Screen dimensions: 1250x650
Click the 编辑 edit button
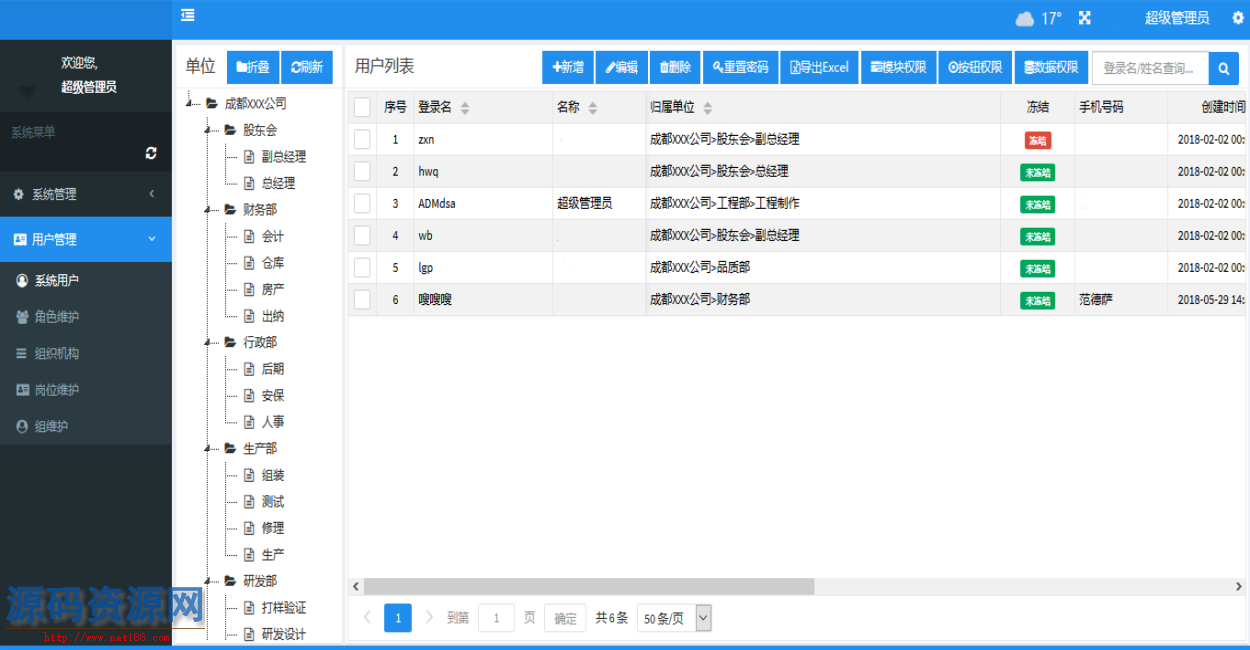pos(622,67)
